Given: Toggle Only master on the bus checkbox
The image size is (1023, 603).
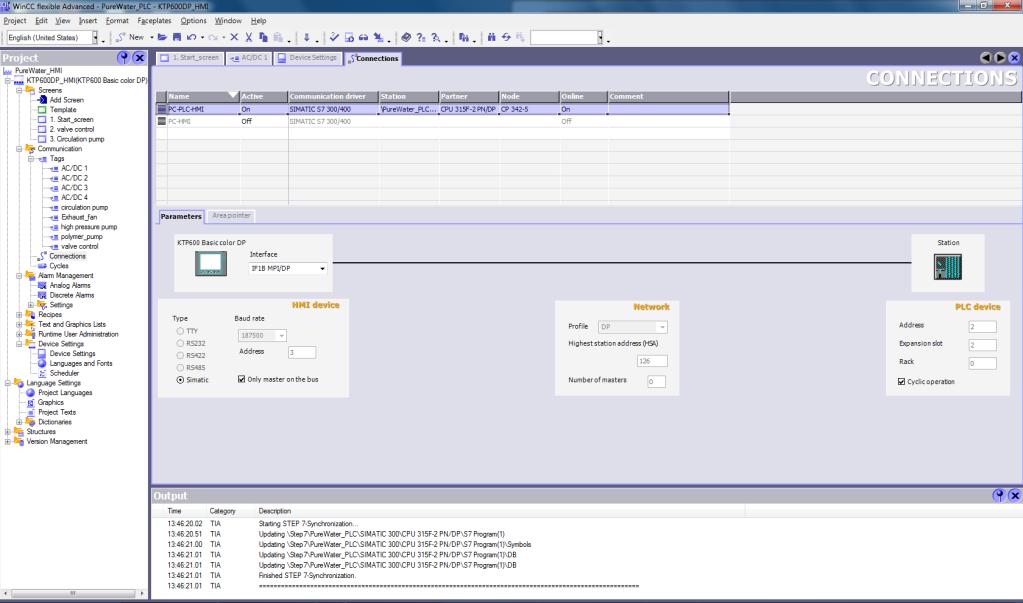Looking at the screenshot, I should [x=241, y=379].
